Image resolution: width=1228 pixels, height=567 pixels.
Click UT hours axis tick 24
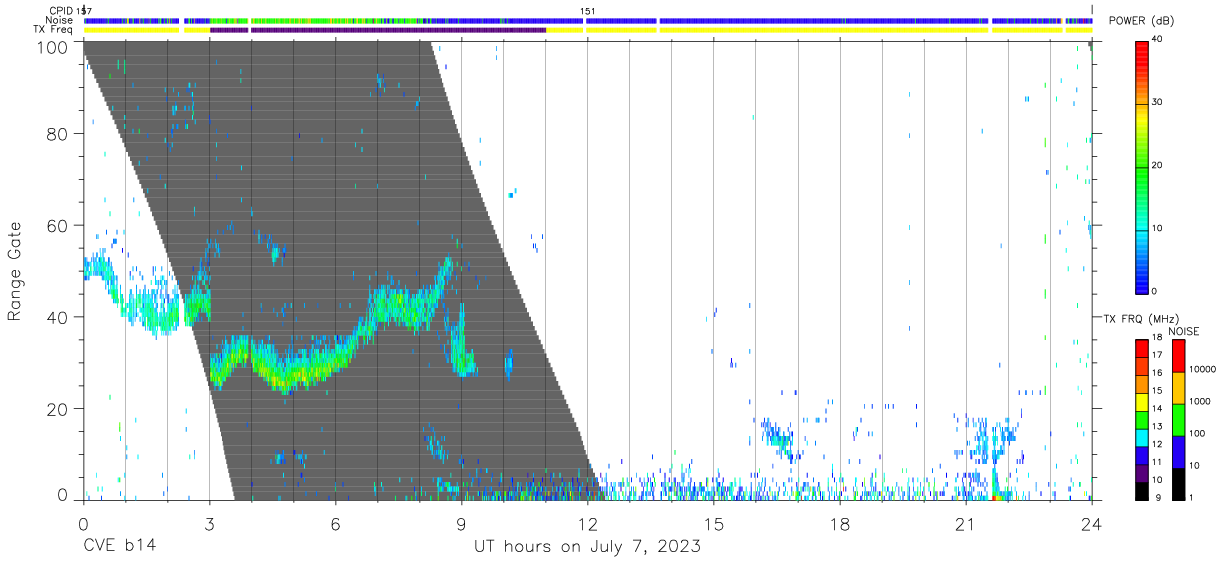click(x=1092, y=523)
